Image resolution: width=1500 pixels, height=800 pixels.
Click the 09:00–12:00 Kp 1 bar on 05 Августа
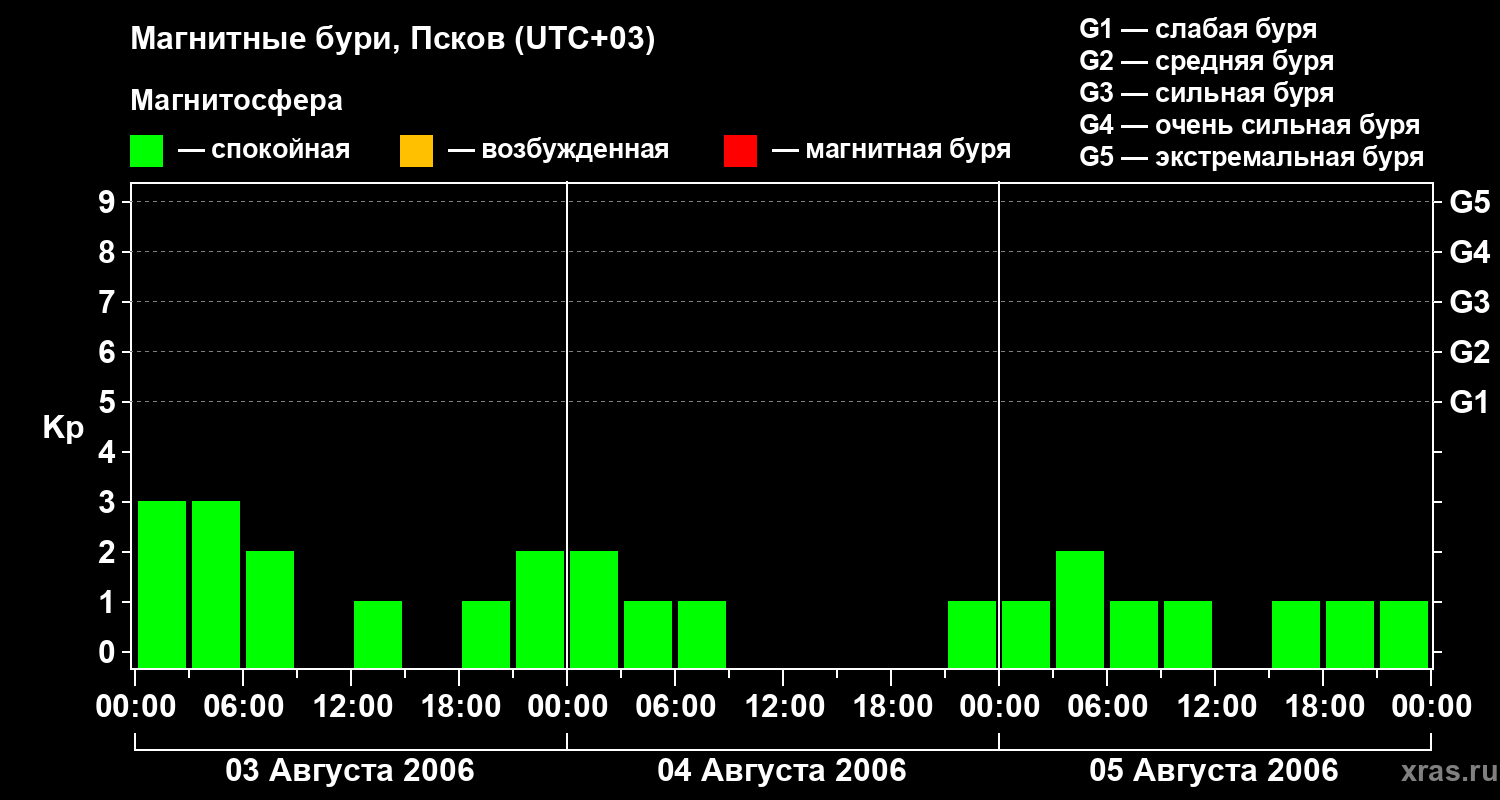pos(1188,634)
